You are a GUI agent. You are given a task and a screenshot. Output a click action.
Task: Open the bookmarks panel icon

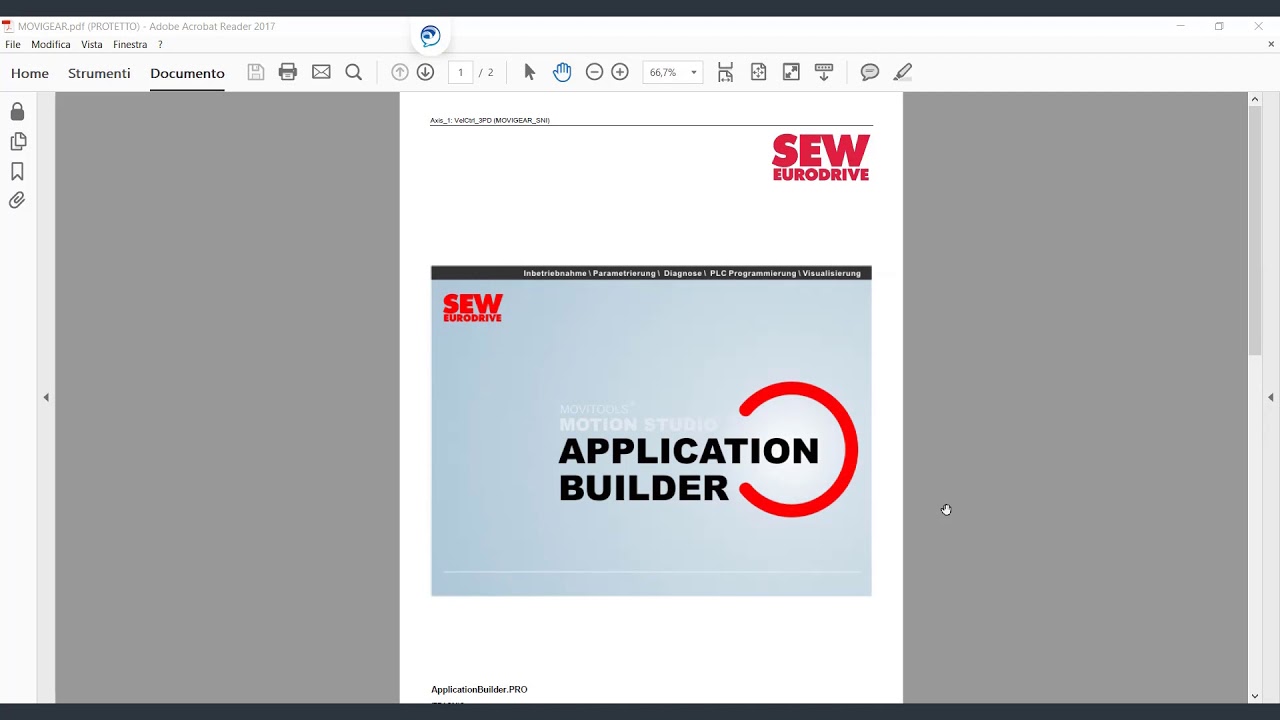pyautogui.click(x=17, y=171)
